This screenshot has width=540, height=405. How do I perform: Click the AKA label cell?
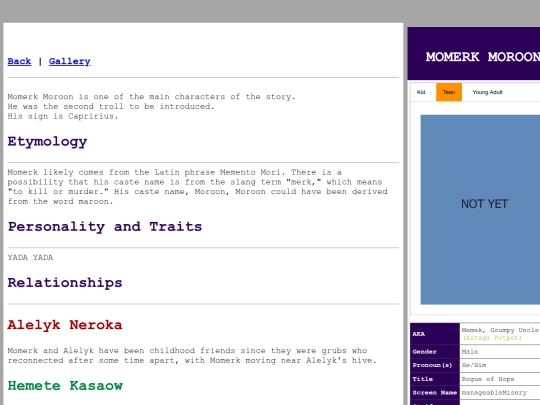tap(435, 334)
